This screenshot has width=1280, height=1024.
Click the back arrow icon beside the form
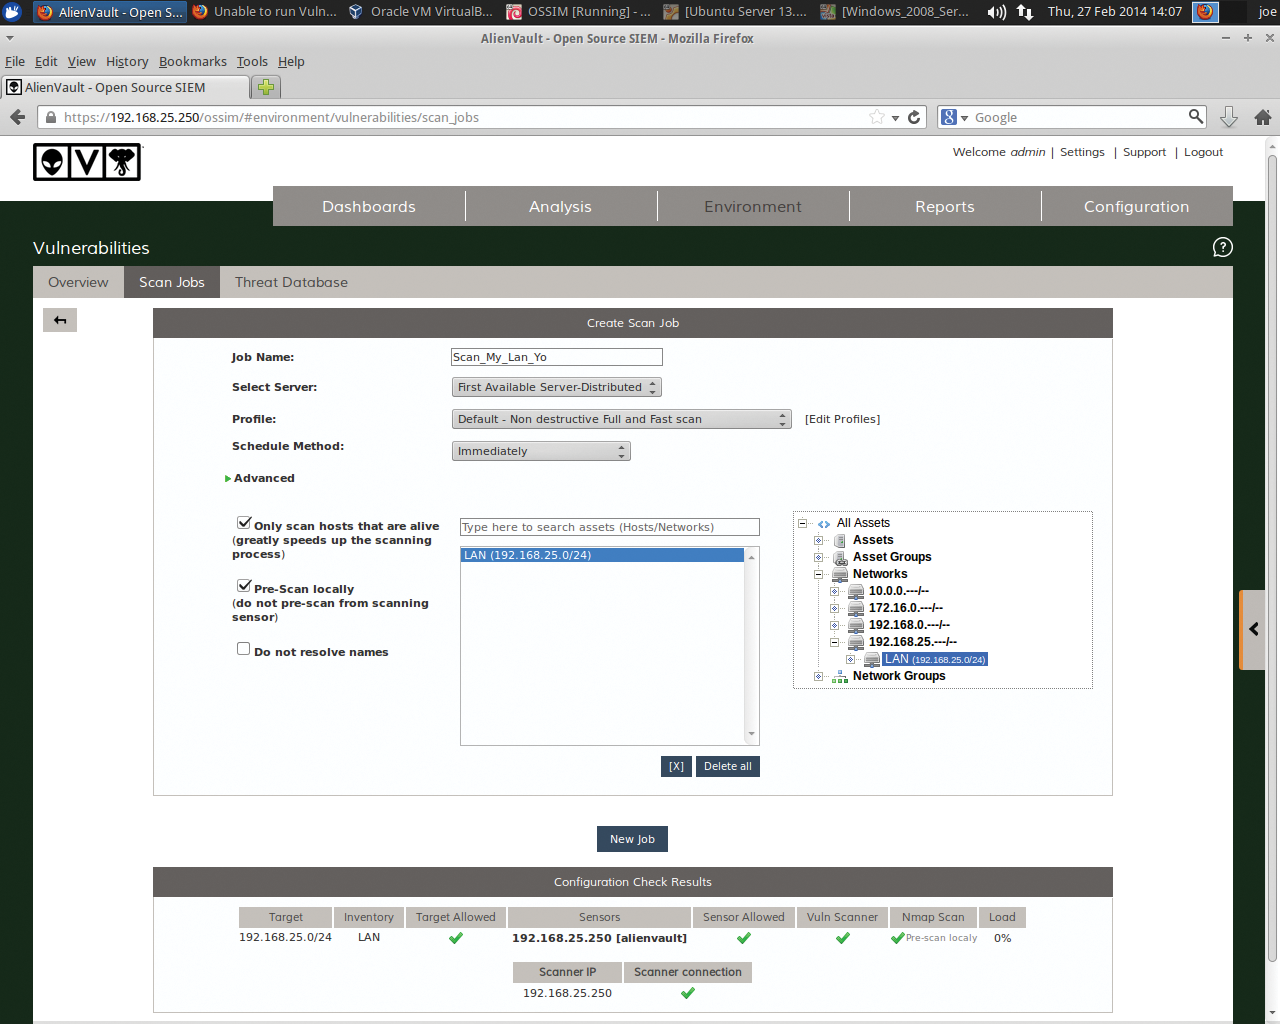point(60,320)
